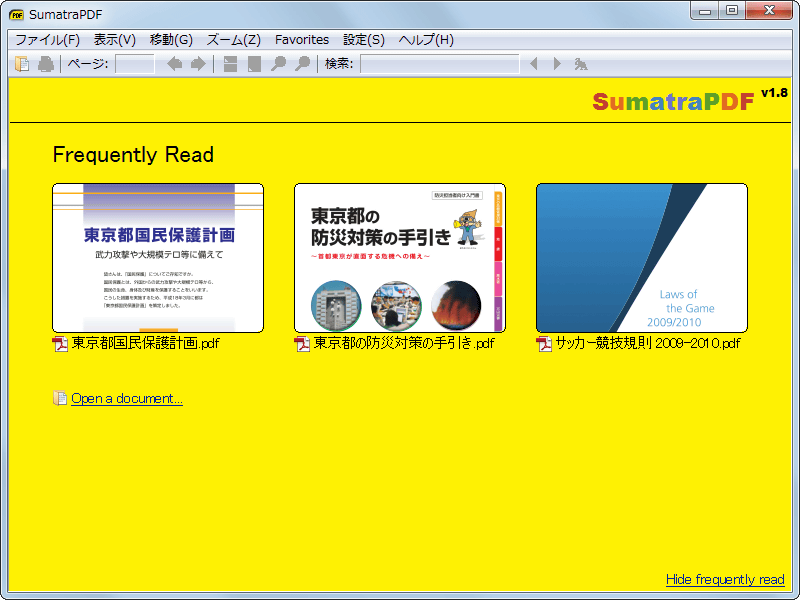
Task: Open Laws of the Game thumbnail
Action: pyautogui.click(x=642, y=258)
